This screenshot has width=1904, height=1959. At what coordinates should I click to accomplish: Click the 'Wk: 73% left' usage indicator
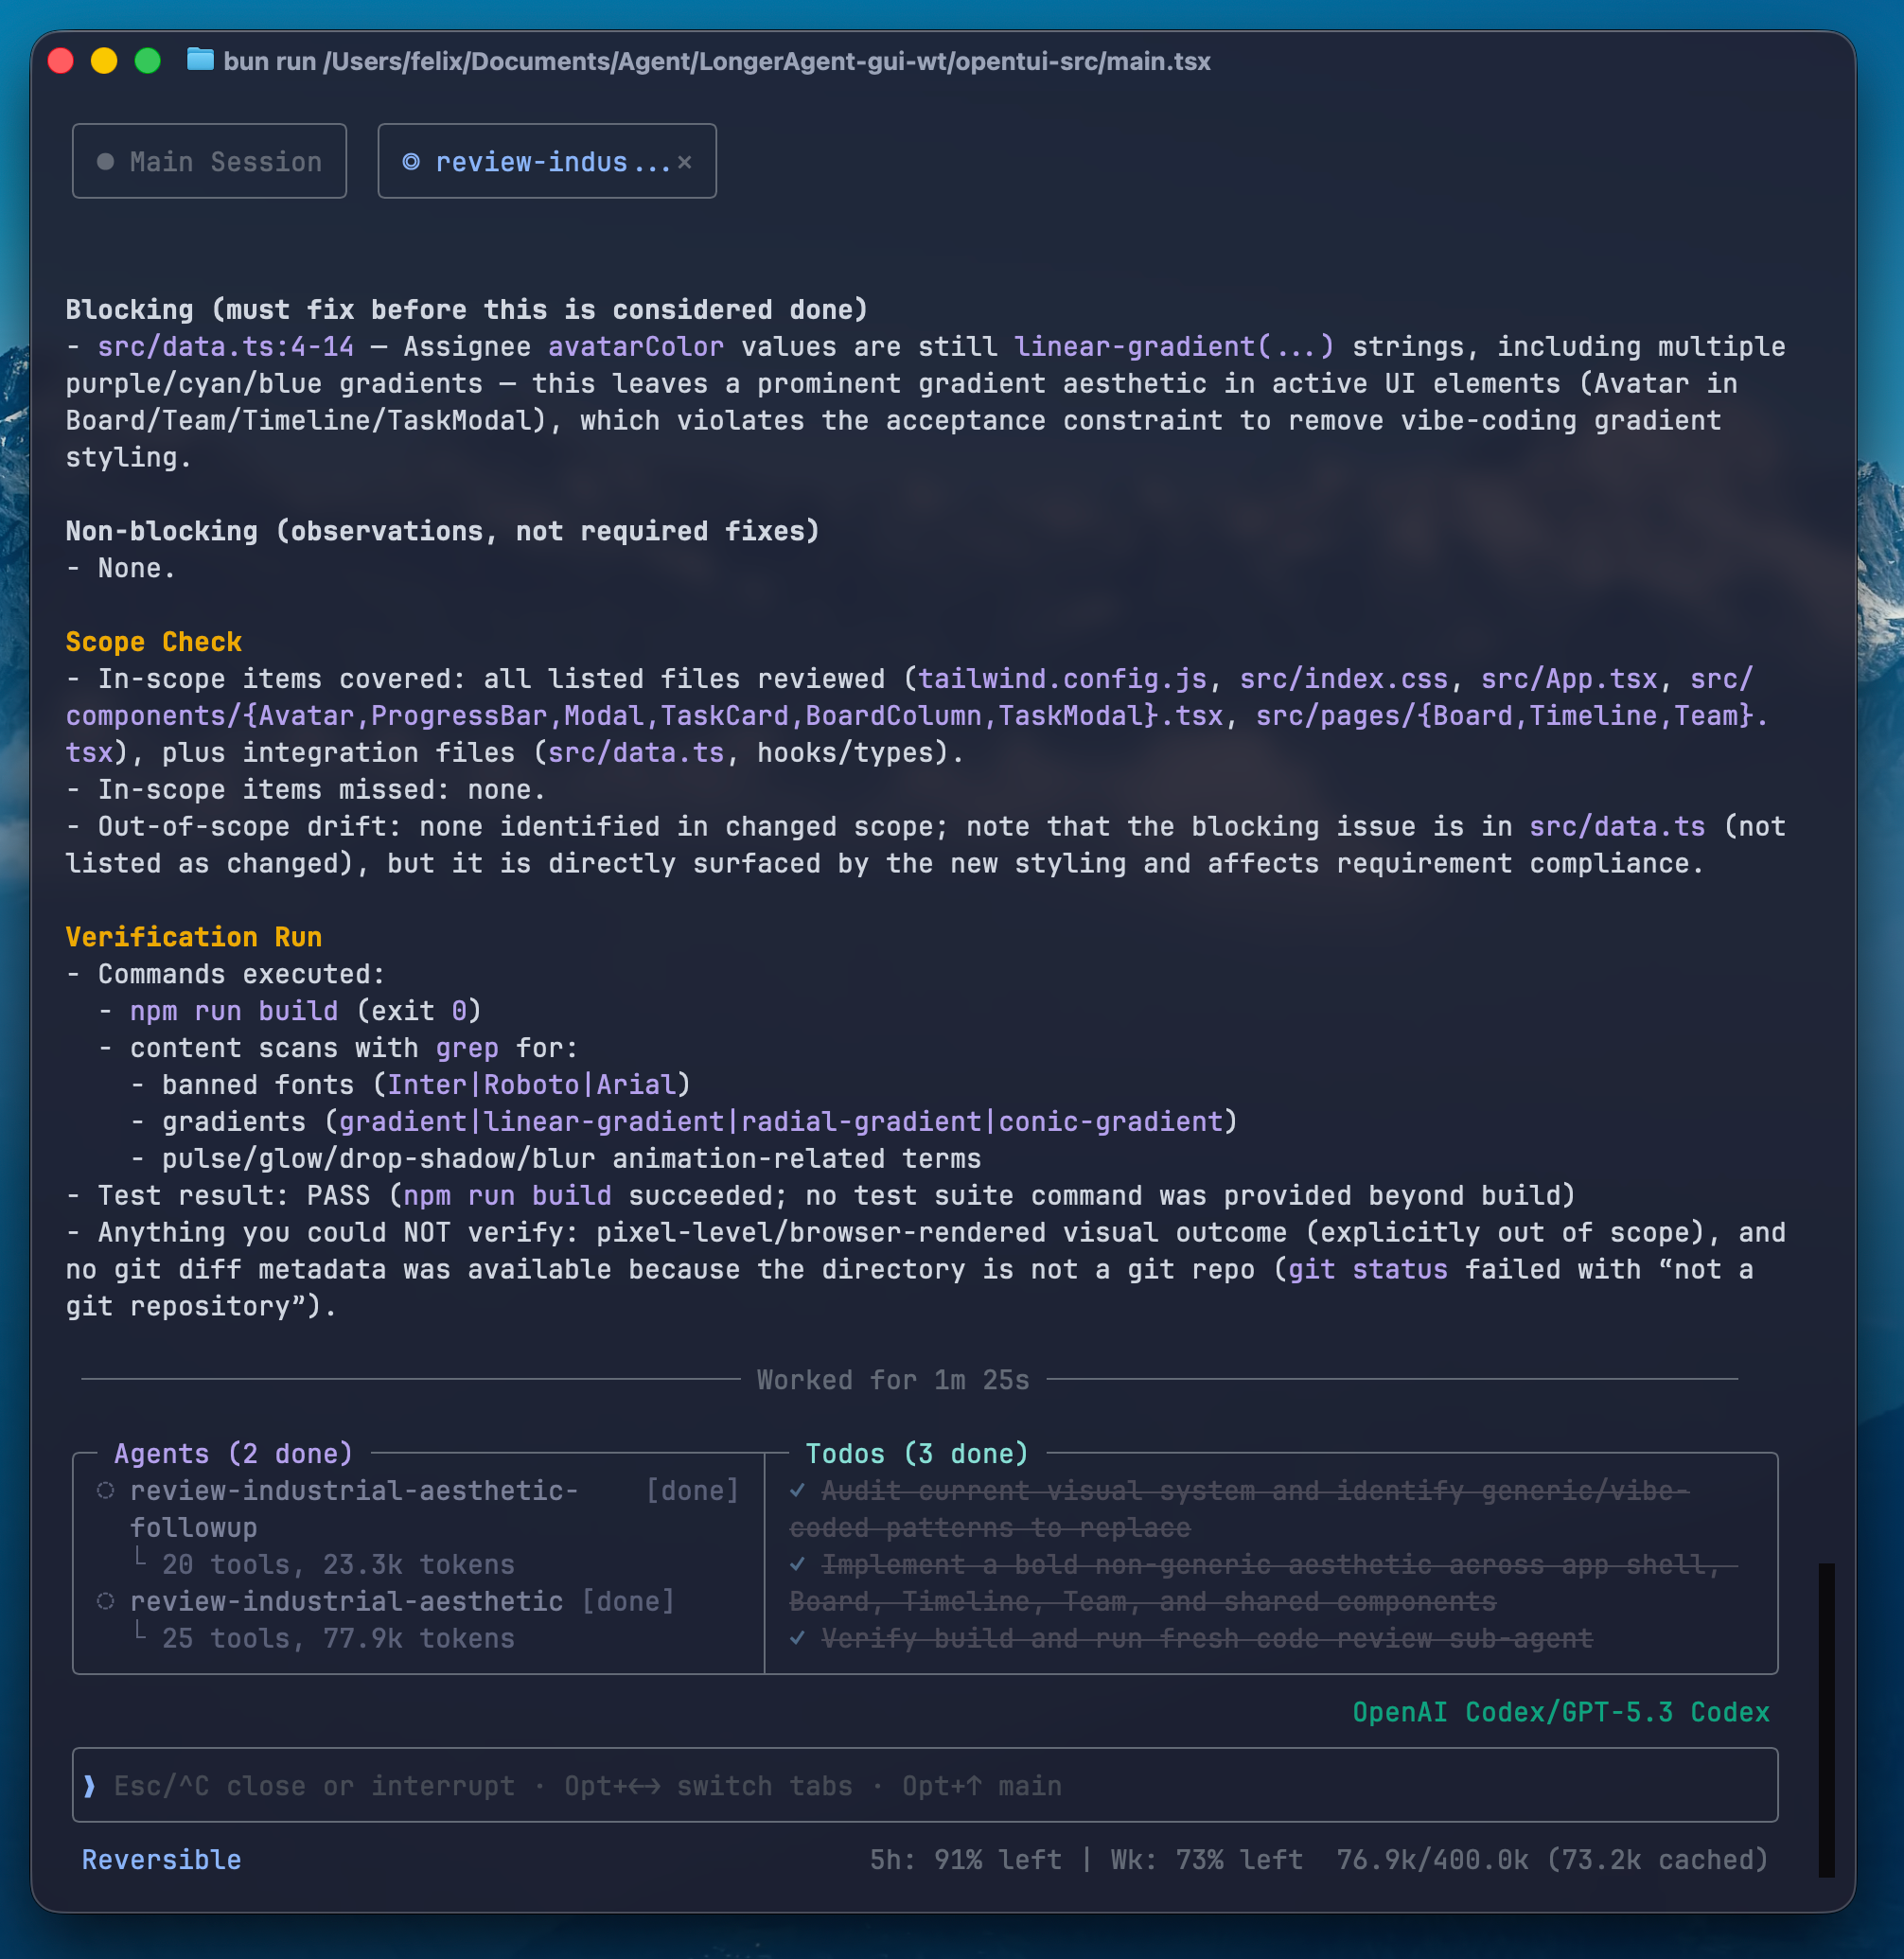[x=1207, y=1859]
